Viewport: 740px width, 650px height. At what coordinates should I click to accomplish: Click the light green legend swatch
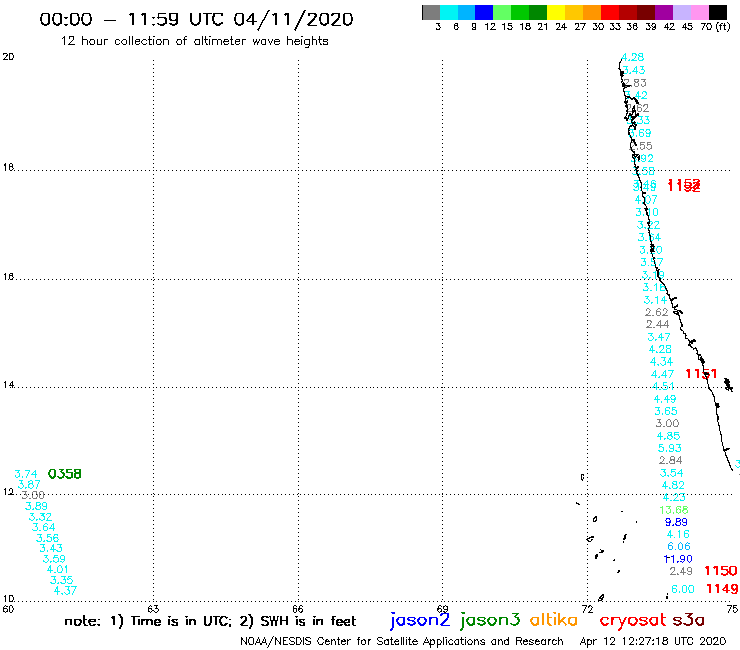[x=502, y=12]
